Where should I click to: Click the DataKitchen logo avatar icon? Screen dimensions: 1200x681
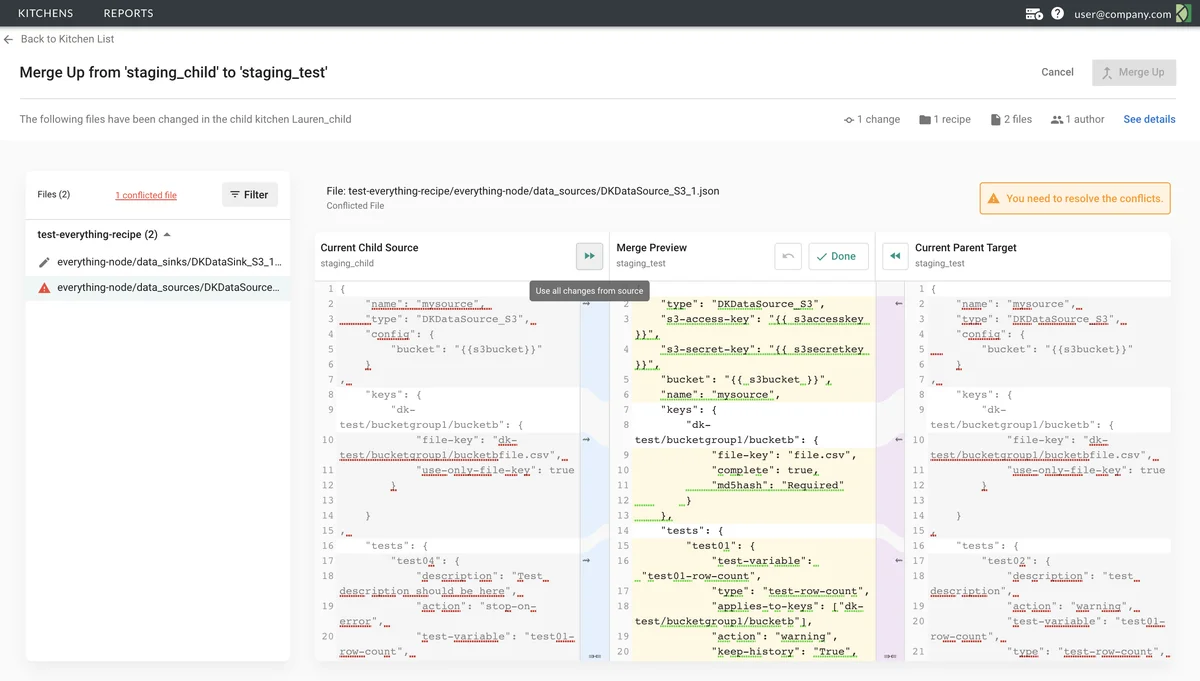[1182, 14]
